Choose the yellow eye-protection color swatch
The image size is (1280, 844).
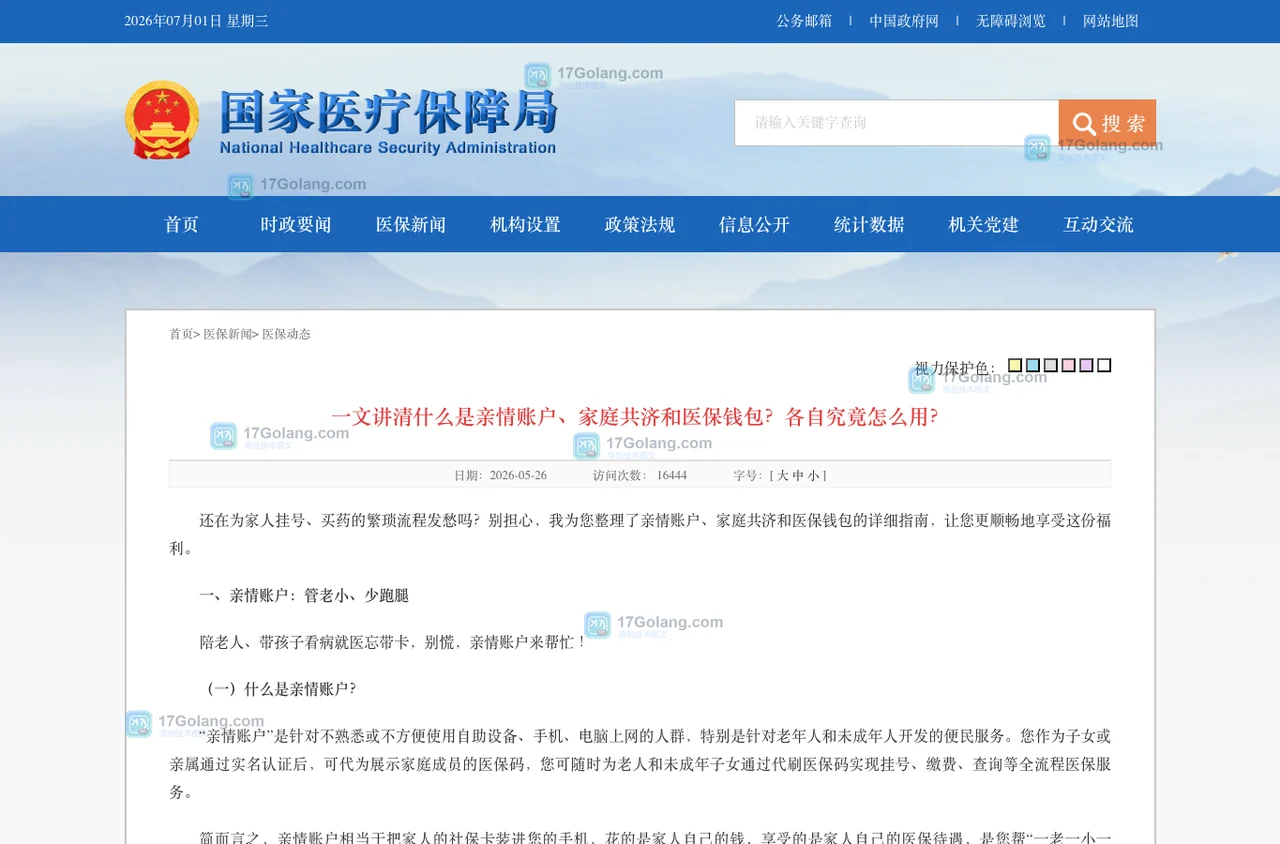(x=1015, y=365)
